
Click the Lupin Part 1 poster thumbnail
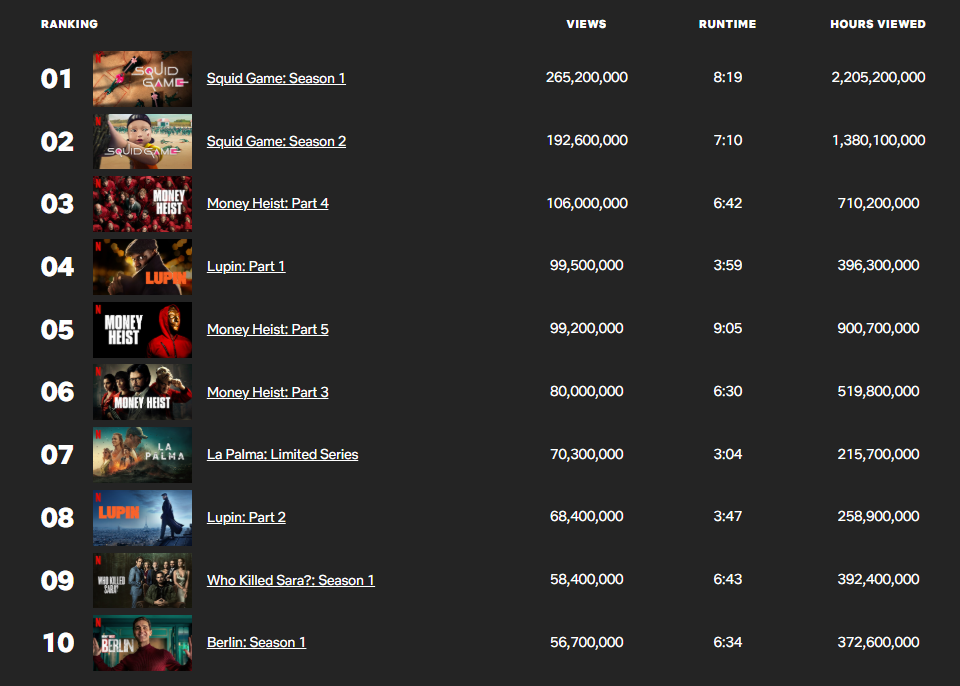(142, 266)
